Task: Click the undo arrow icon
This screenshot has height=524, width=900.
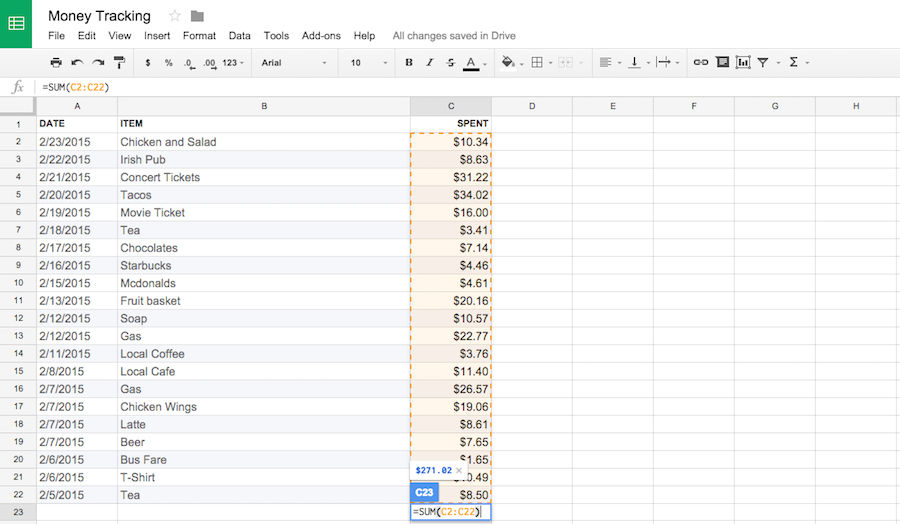Action: (x=77, y=63)
